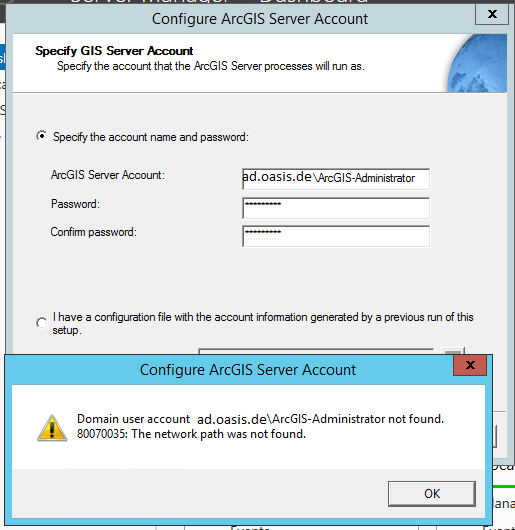Choose the 'I have a configuration file' option

coord(42,323)
